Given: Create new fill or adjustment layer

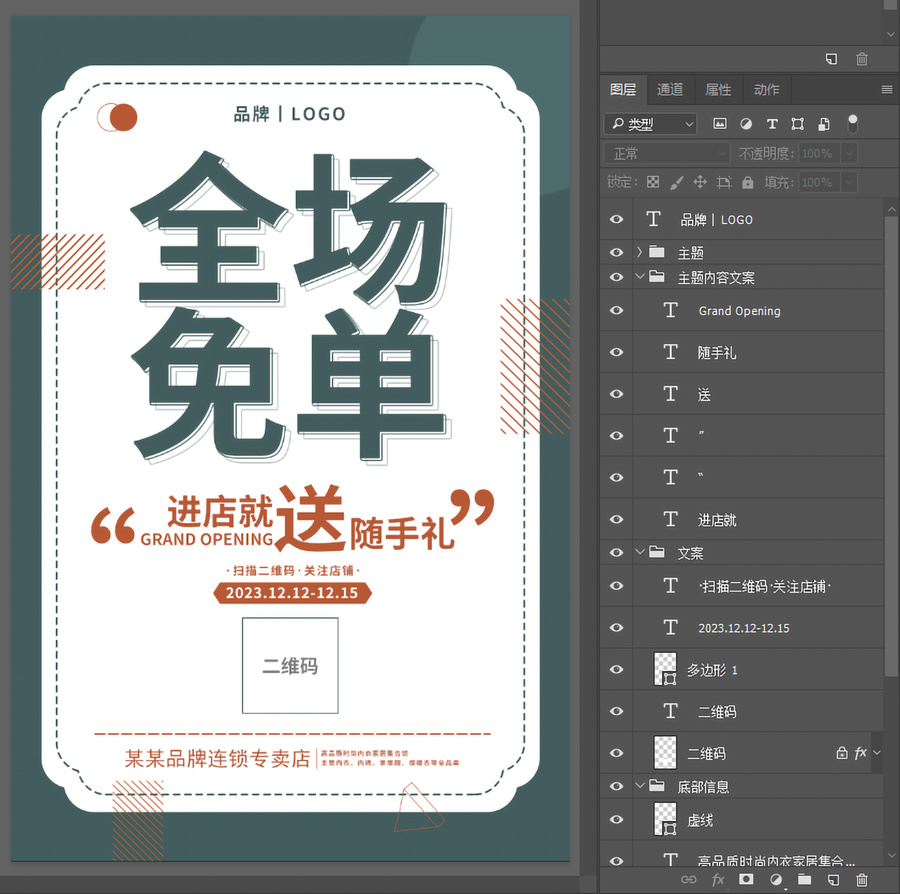Looking at the screenshot, I should (x=775, y=879).
